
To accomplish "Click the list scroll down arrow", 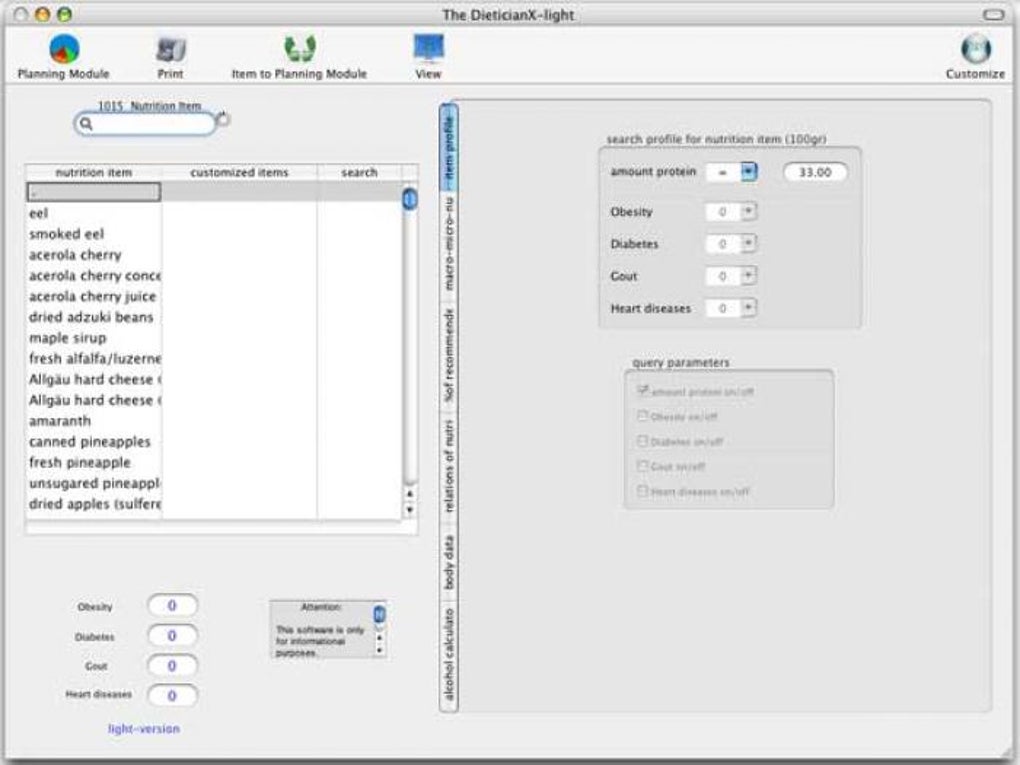I will pos(410,510).
